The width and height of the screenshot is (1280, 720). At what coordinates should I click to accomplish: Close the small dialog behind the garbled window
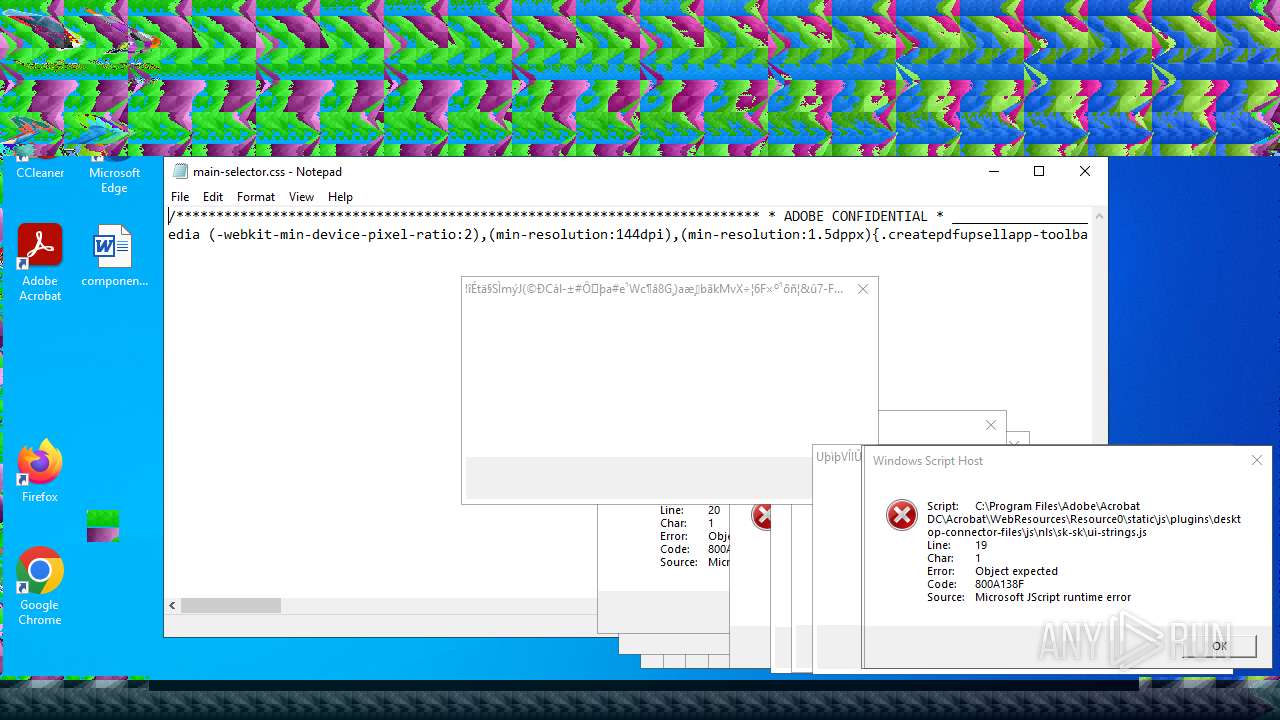click(x=991, y=425)
